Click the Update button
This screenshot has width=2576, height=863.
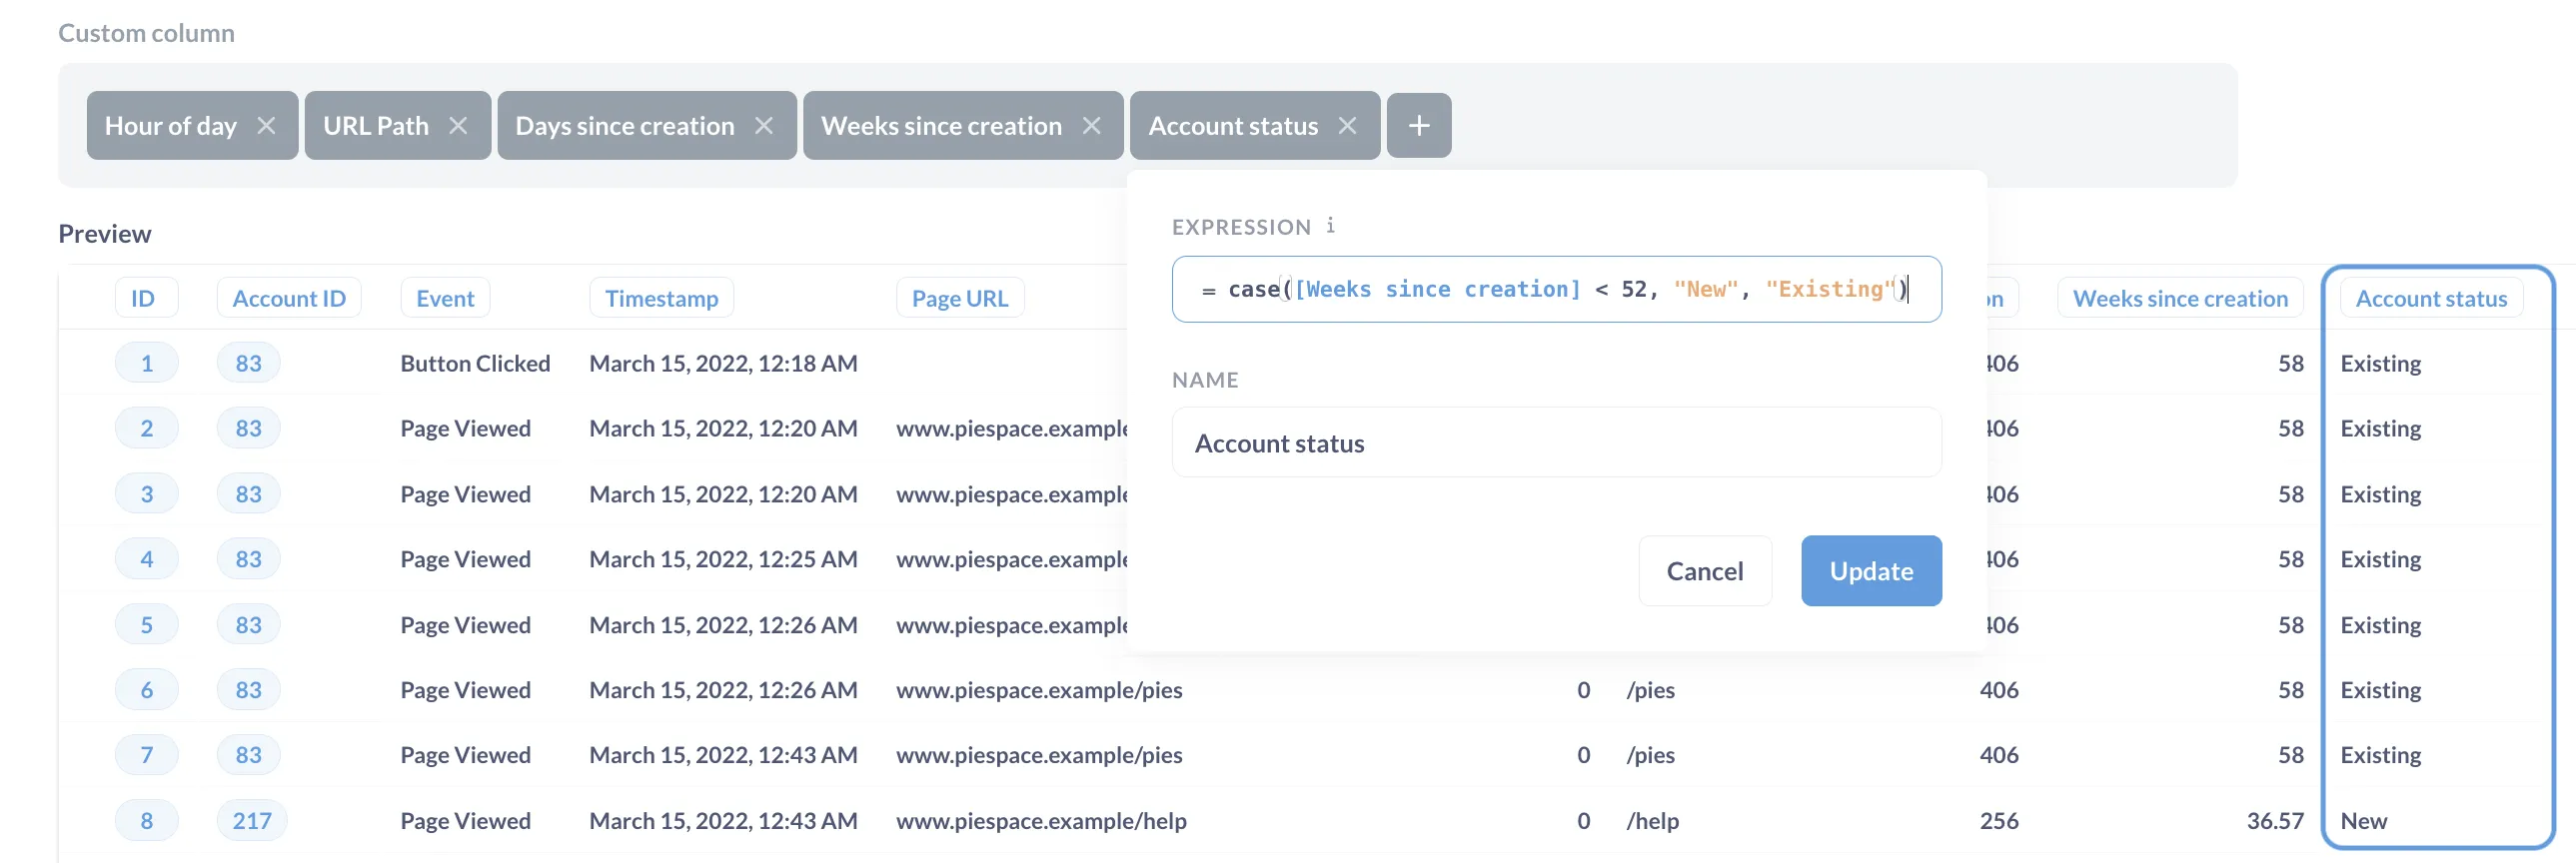[1870, 571]
